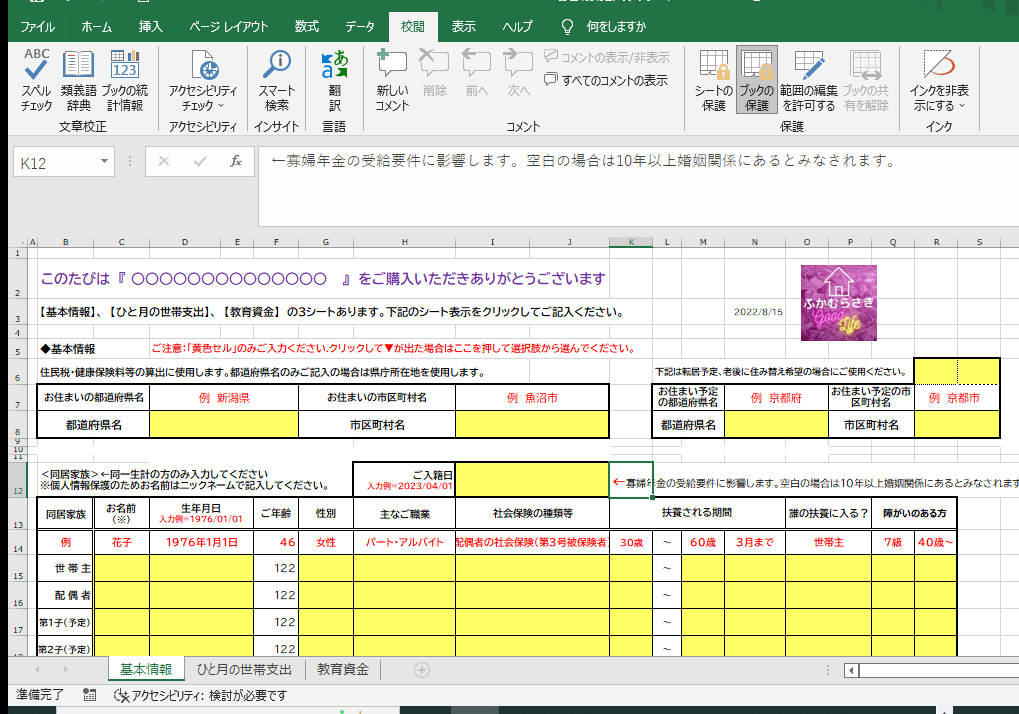Open the スマート検索 smart lookup
The image size is (1019, 714).
[277, 81]
